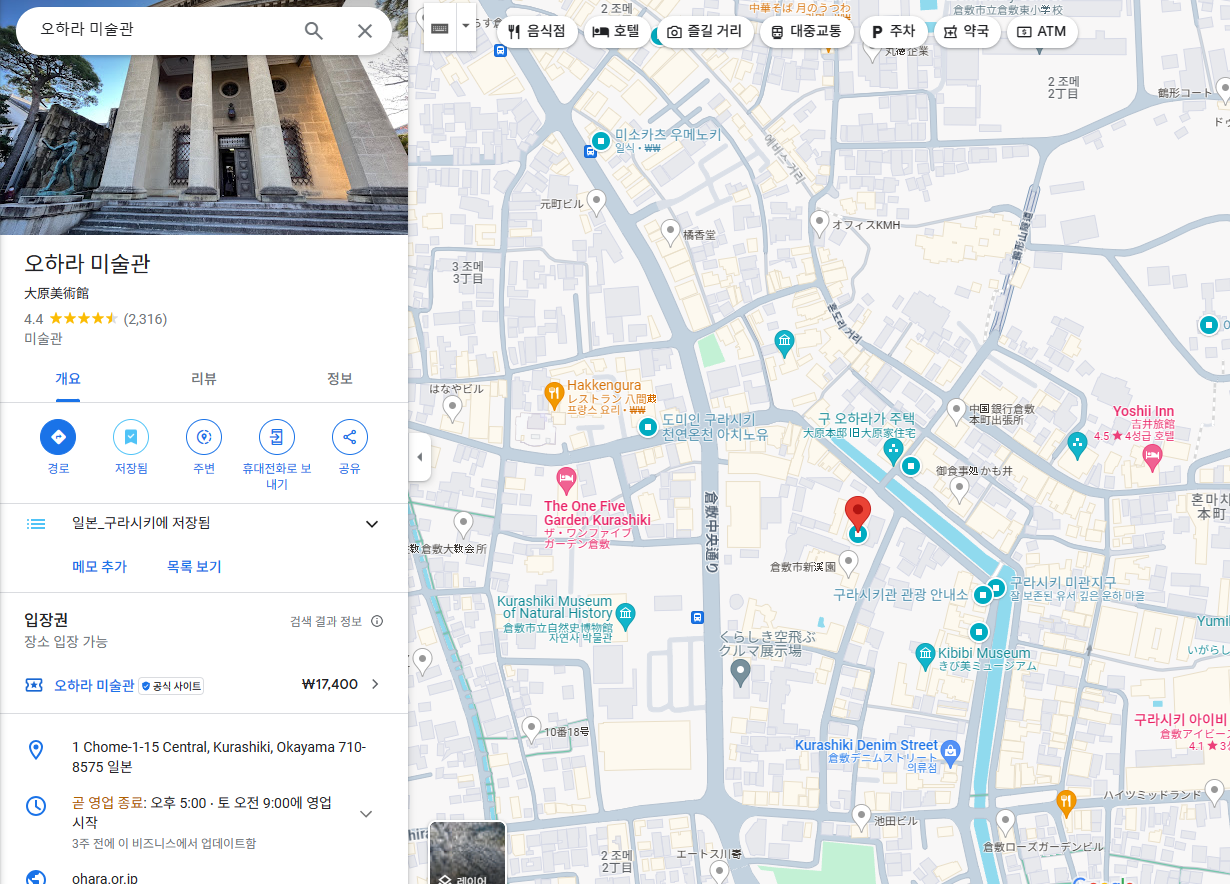Click the 미소카츠 우메노키 marker
Viewport: 1230px width, 884px height.
point(600,140)
